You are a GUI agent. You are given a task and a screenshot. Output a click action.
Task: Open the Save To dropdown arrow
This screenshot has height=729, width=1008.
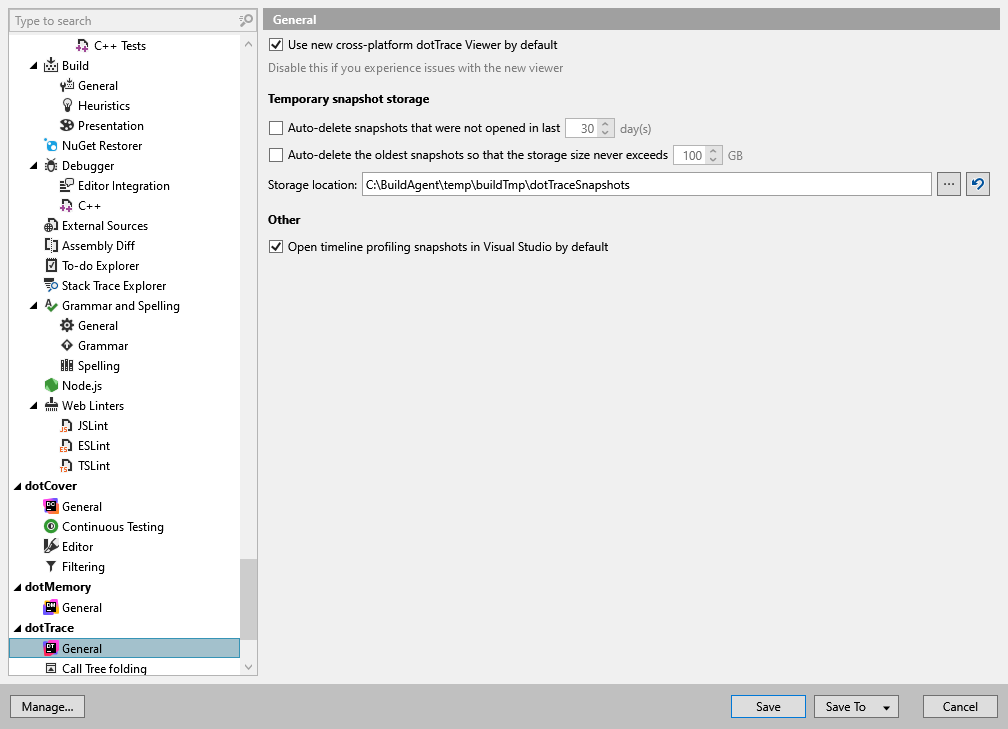[x=886, y=707]
